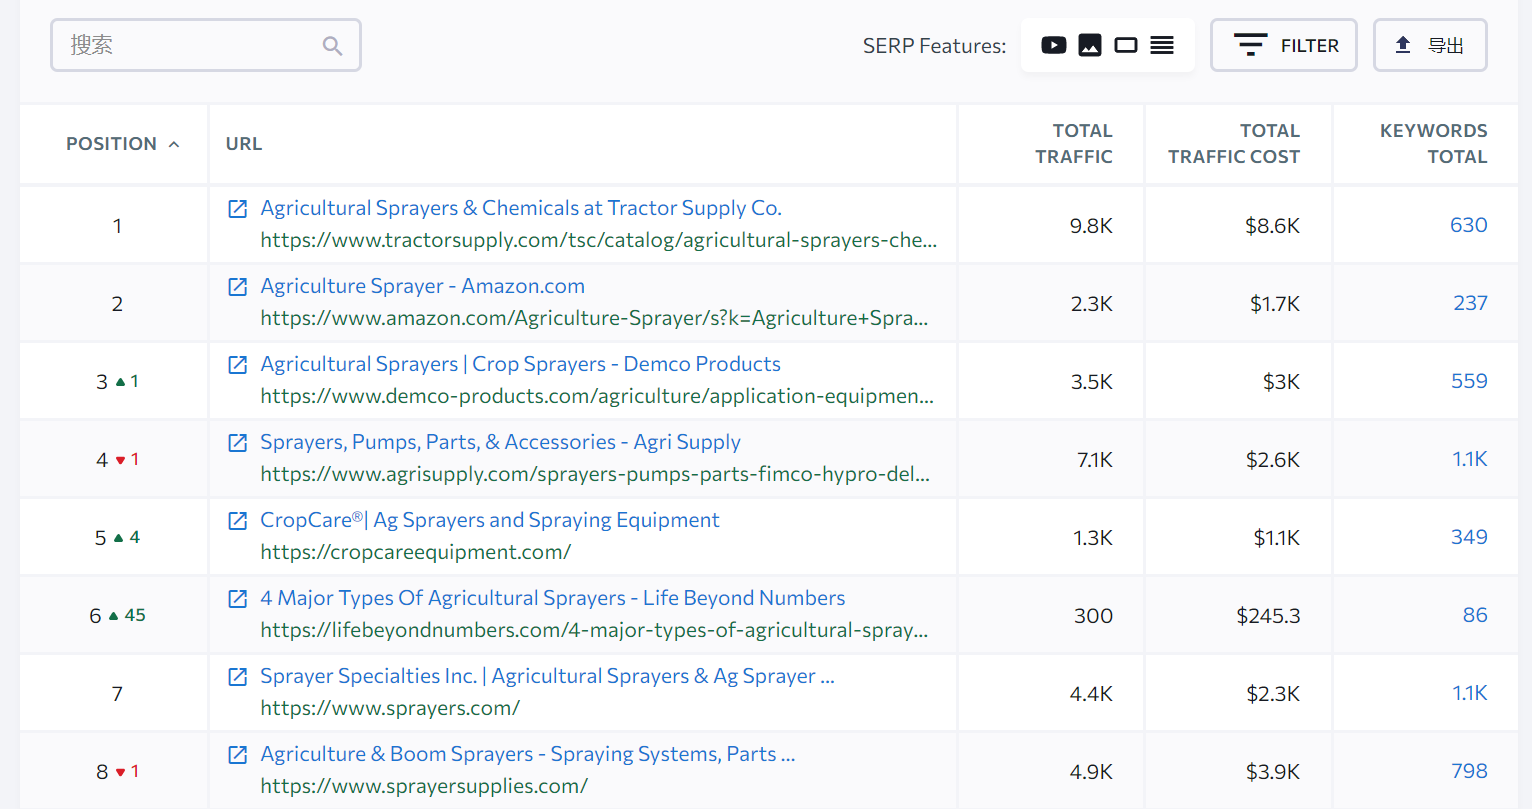This screenshot has width=1532, height=809.
Task: Click keywords total 1.1K for Agri Supply
Action: (1470, 459)
